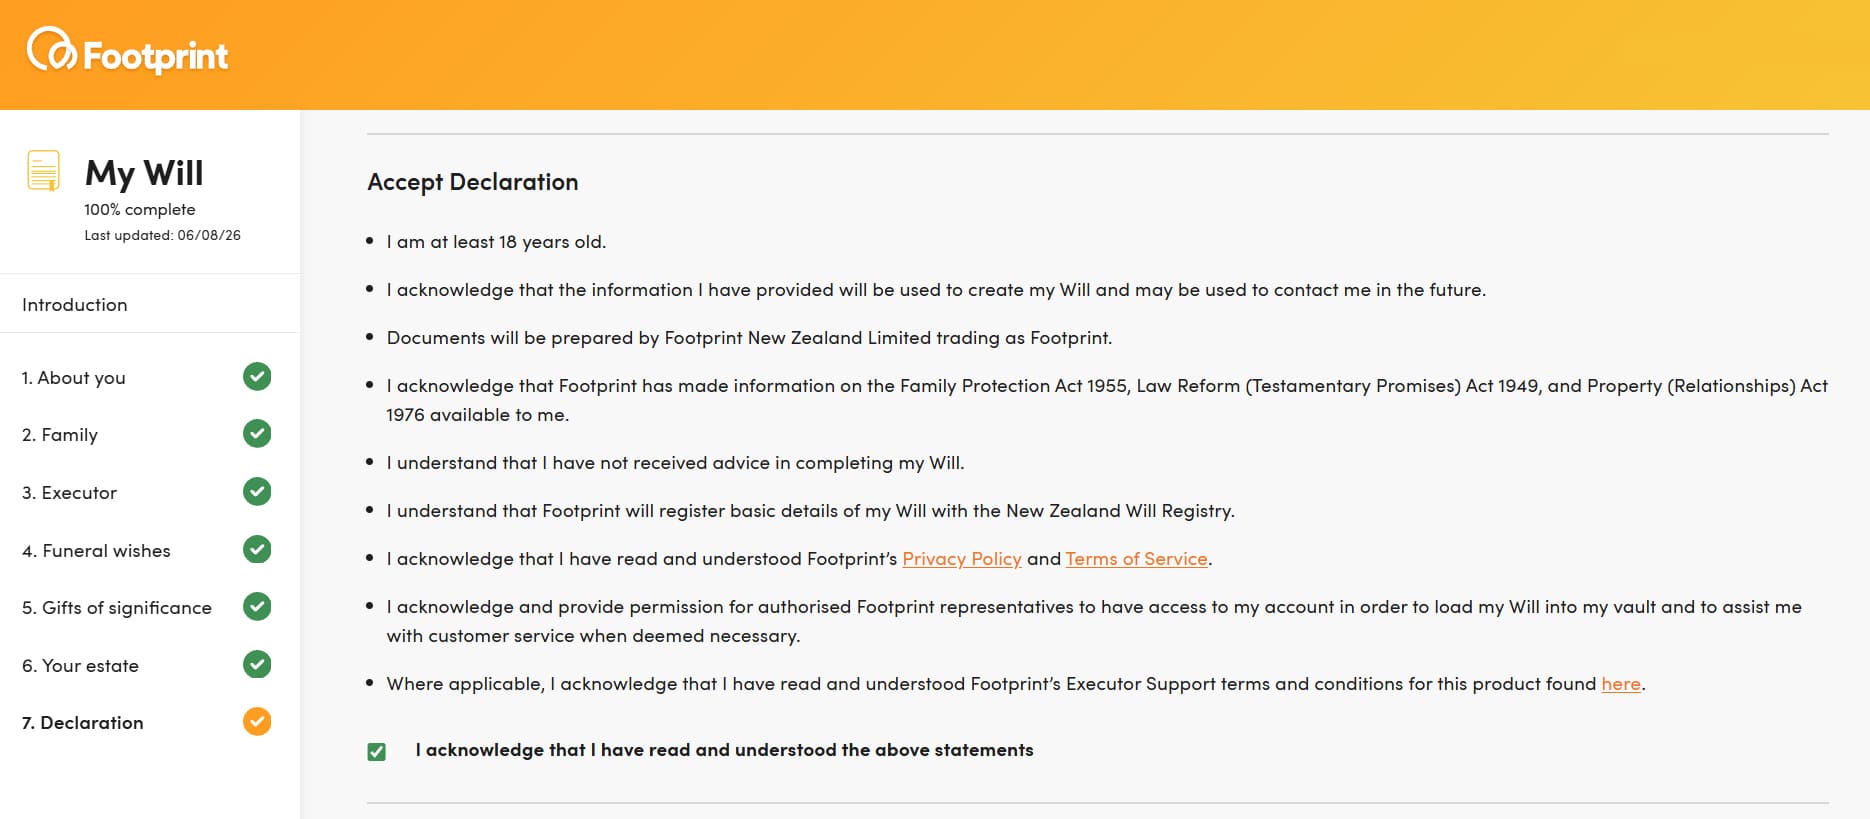This screenshot has height=819, width=1870.
Task: Click the orange checkmark beside Declaration
Action: point(257,722)
